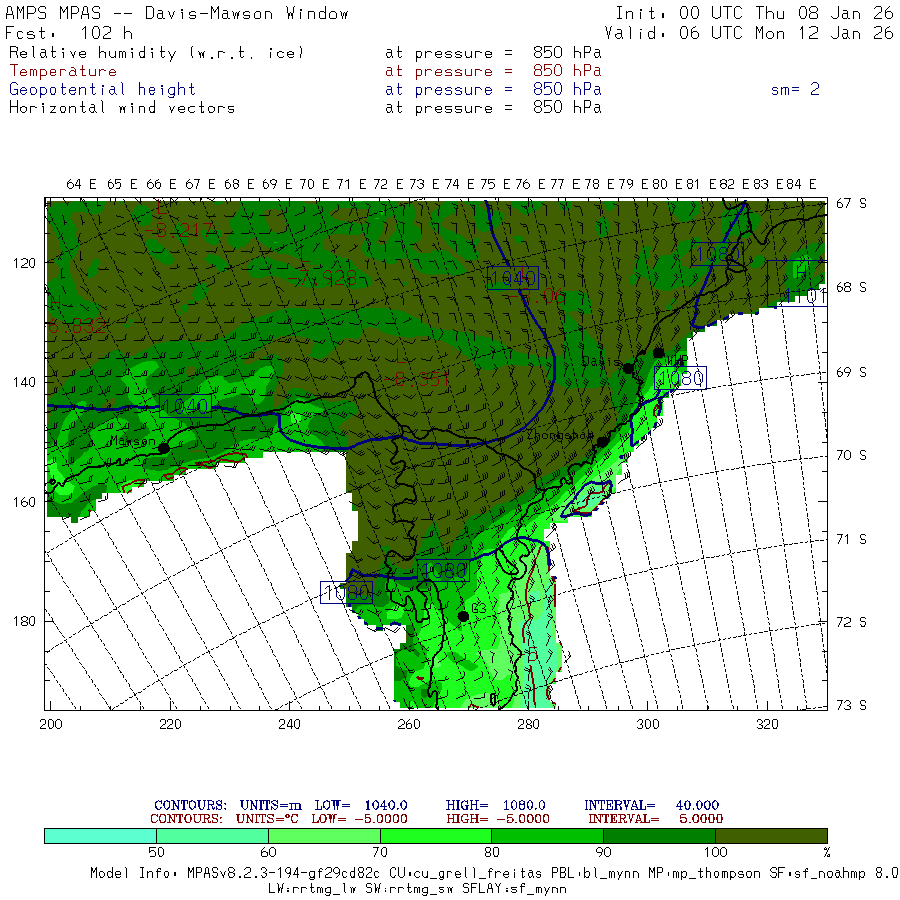Click the 70–80% bright green swatch

(x=436, y=836)
